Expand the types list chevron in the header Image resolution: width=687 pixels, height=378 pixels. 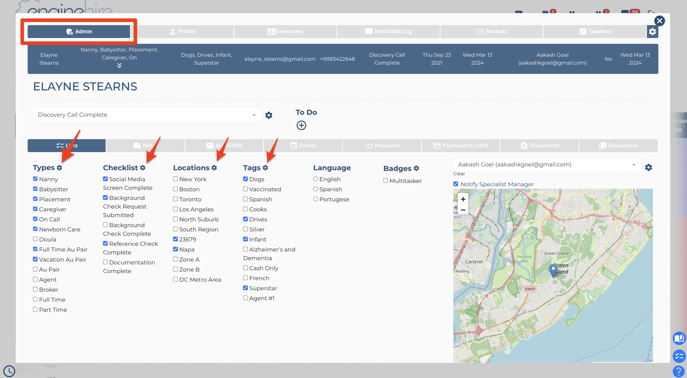(x=119, y=65)
